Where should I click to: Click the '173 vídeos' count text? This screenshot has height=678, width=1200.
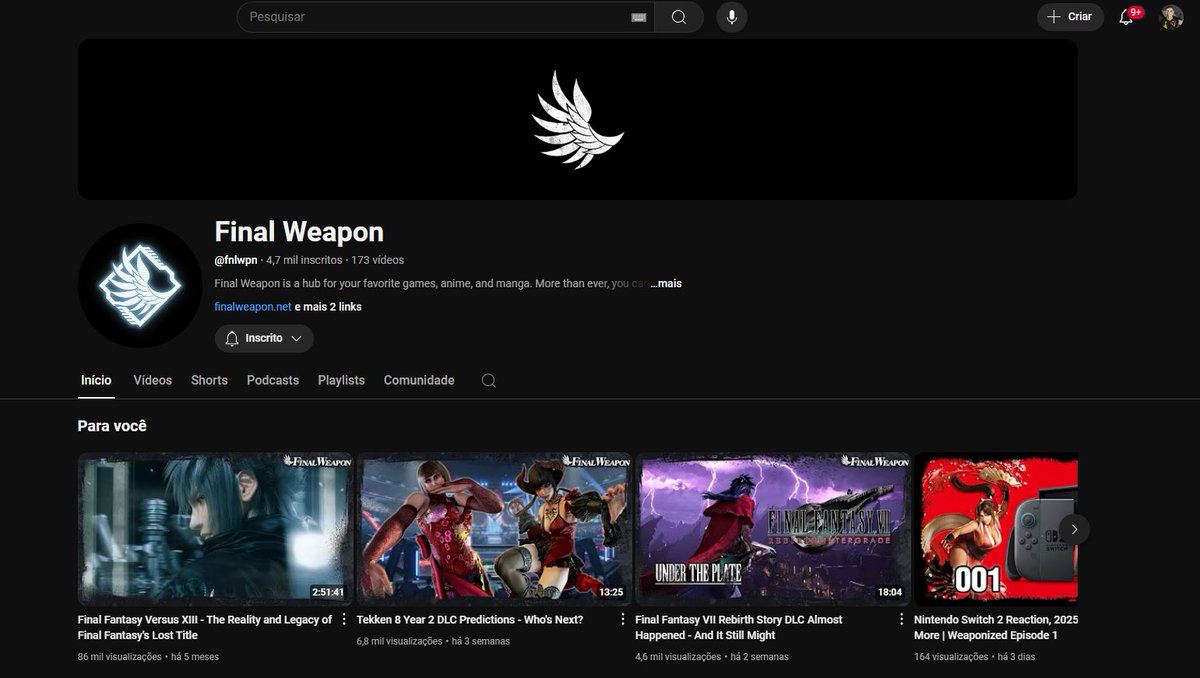378,260
